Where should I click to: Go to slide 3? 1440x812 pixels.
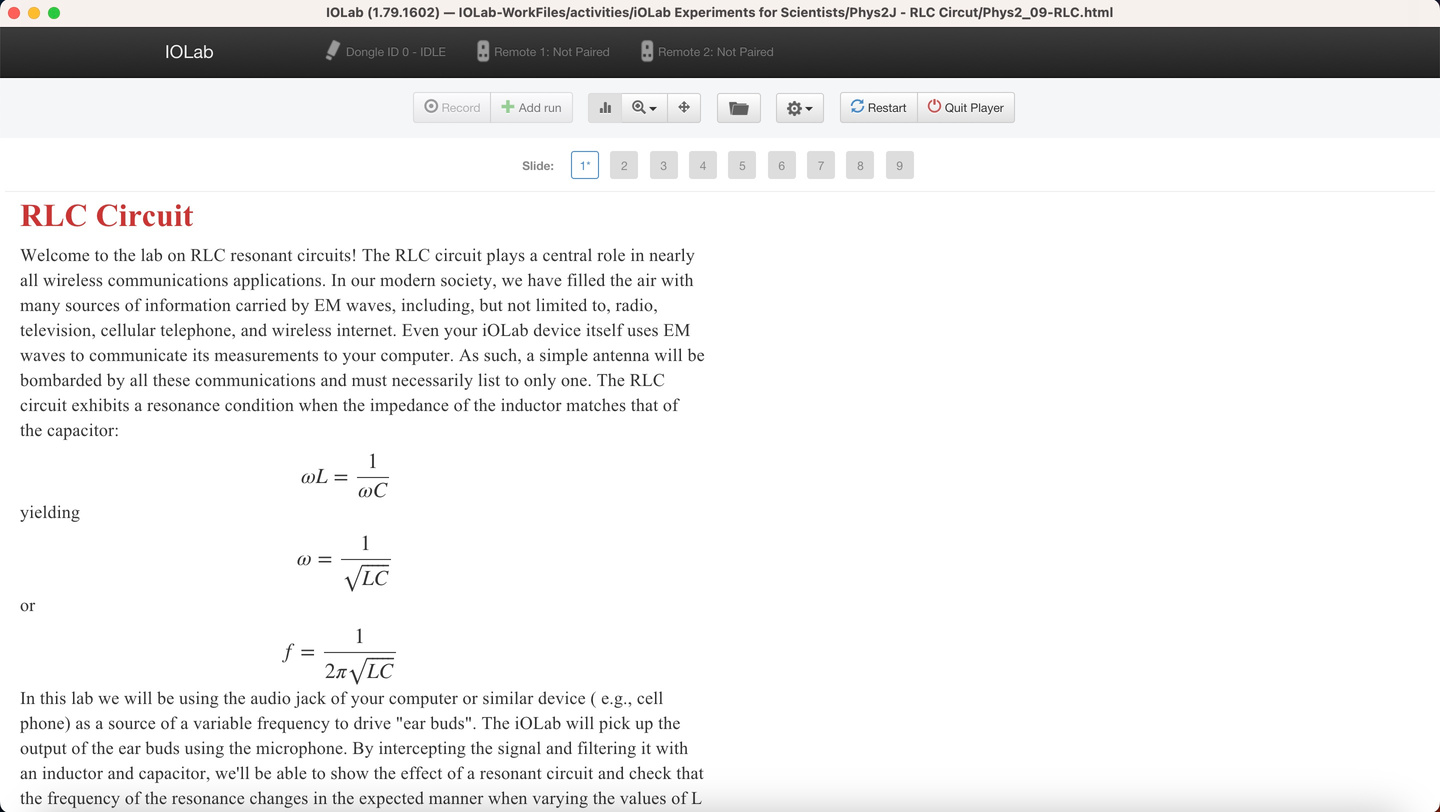point(663,166)
